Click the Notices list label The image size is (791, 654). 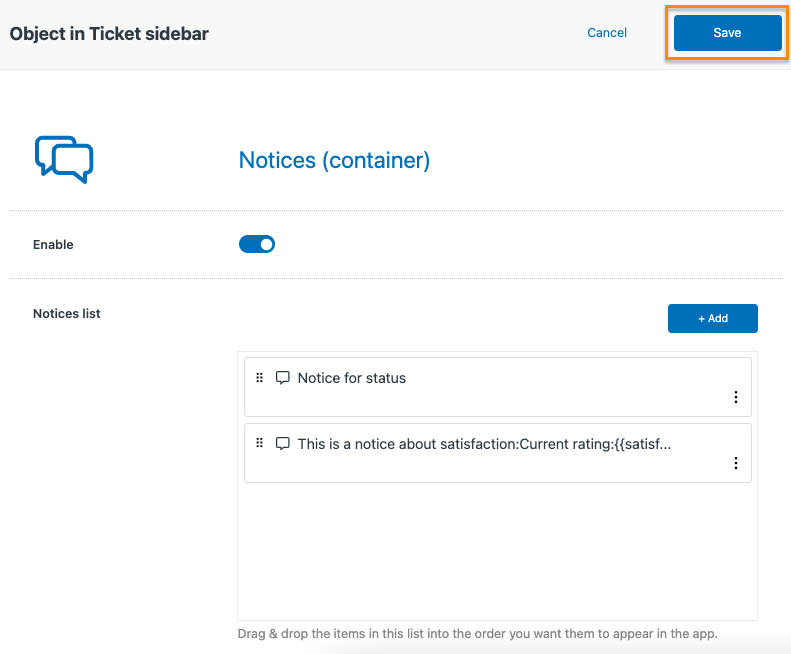67,314
